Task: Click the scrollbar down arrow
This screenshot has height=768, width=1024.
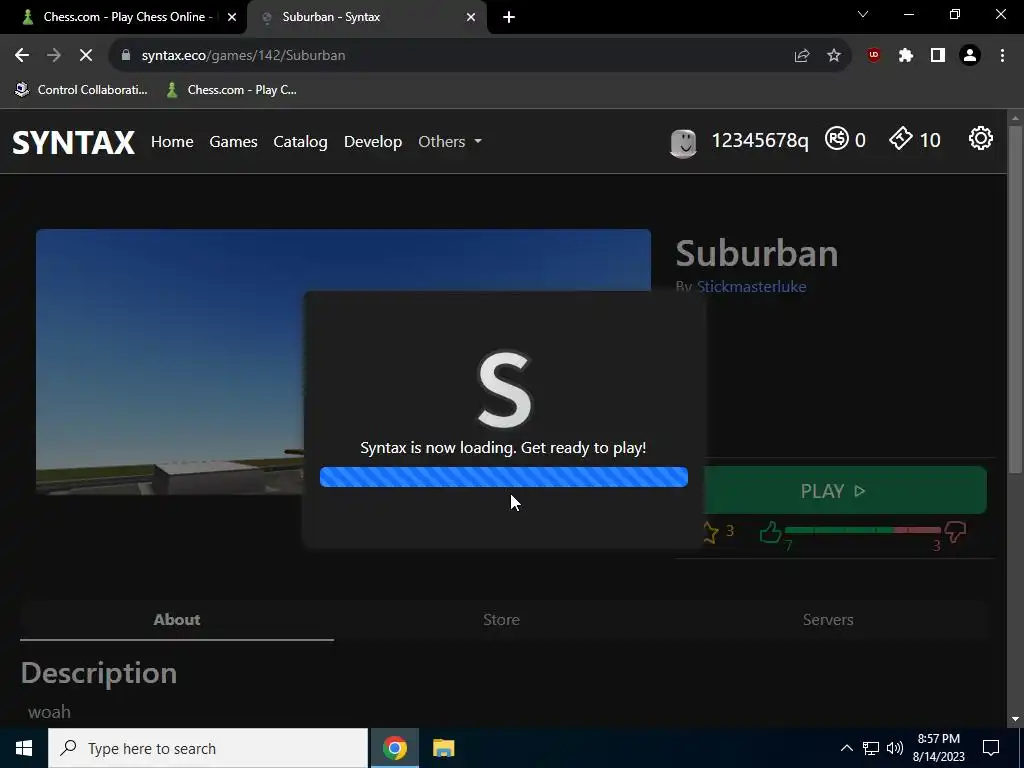Action: point(1015,719)
